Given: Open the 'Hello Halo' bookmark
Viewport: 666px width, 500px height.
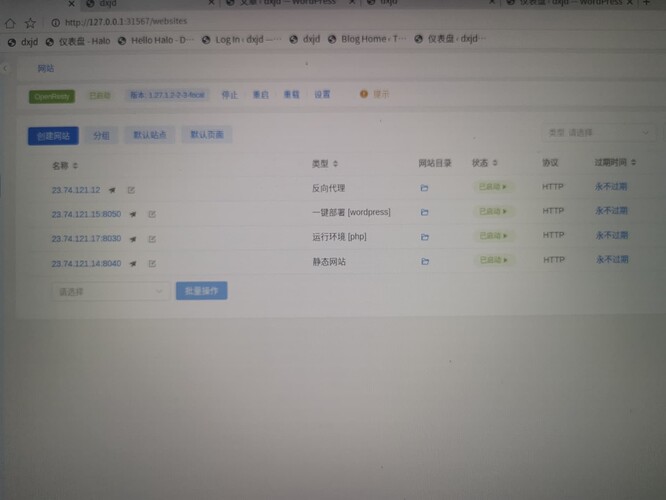Looking at the screenshot, I should point(158,41).
